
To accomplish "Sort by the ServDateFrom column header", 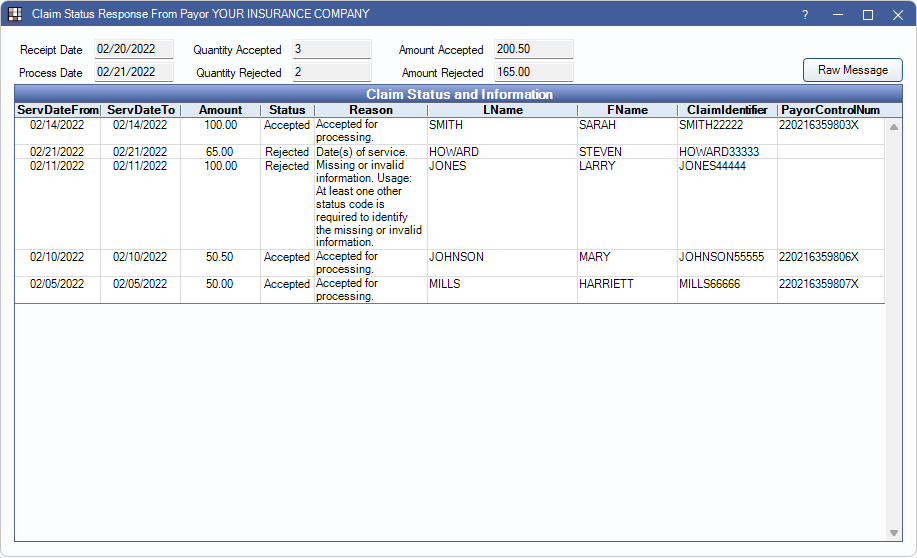I will [x=57, y=110].
